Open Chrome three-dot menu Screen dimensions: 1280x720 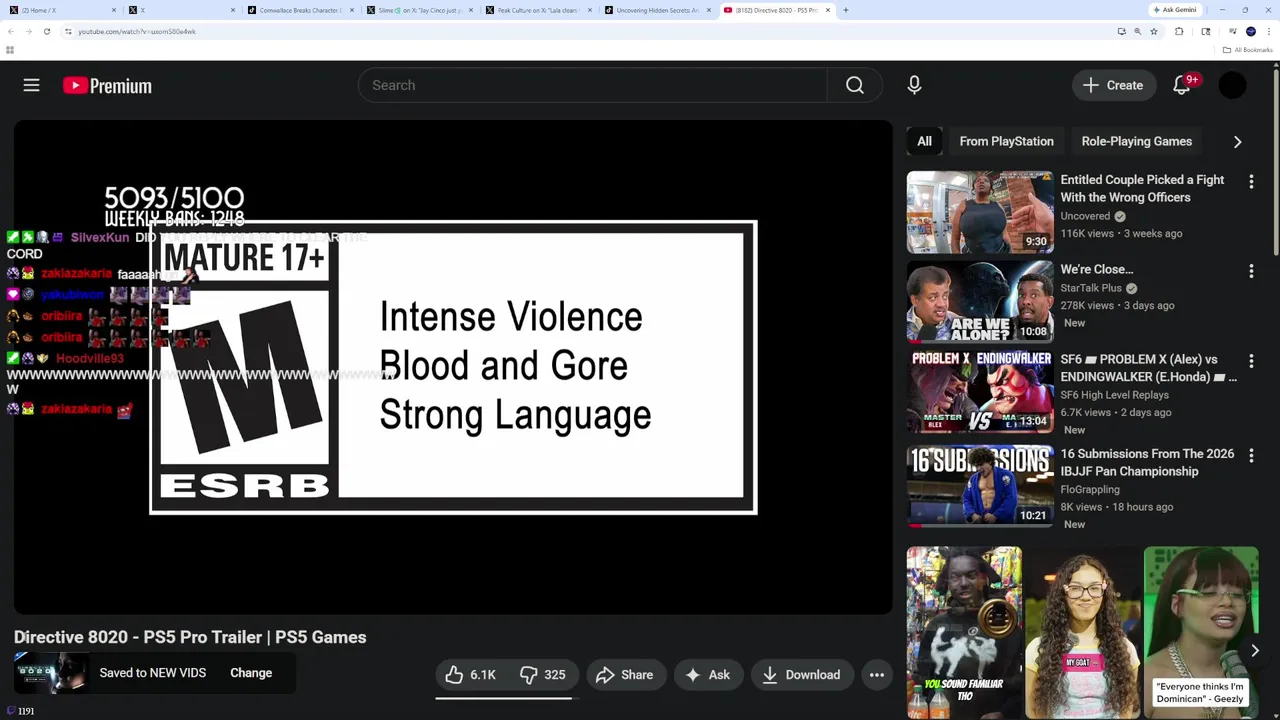pyautogui.click(x=1268, y=31)
